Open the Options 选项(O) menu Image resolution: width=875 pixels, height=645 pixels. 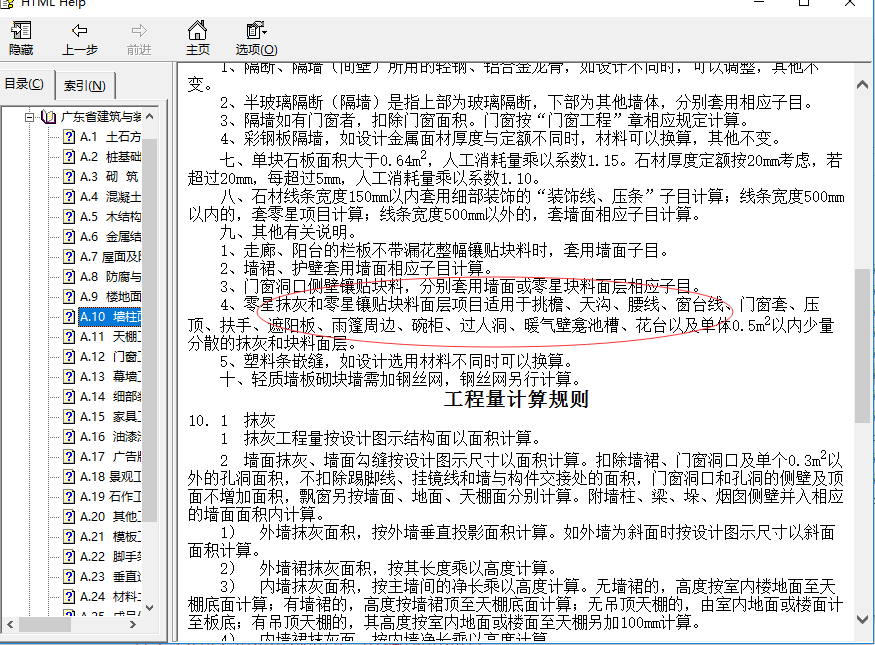coord(256,38)
